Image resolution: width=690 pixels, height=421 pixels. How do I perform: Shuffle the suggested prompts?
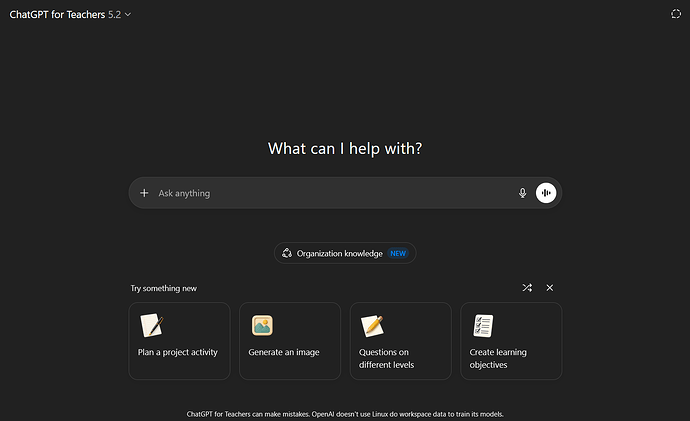pyautogui.click(x=527, y=288)
